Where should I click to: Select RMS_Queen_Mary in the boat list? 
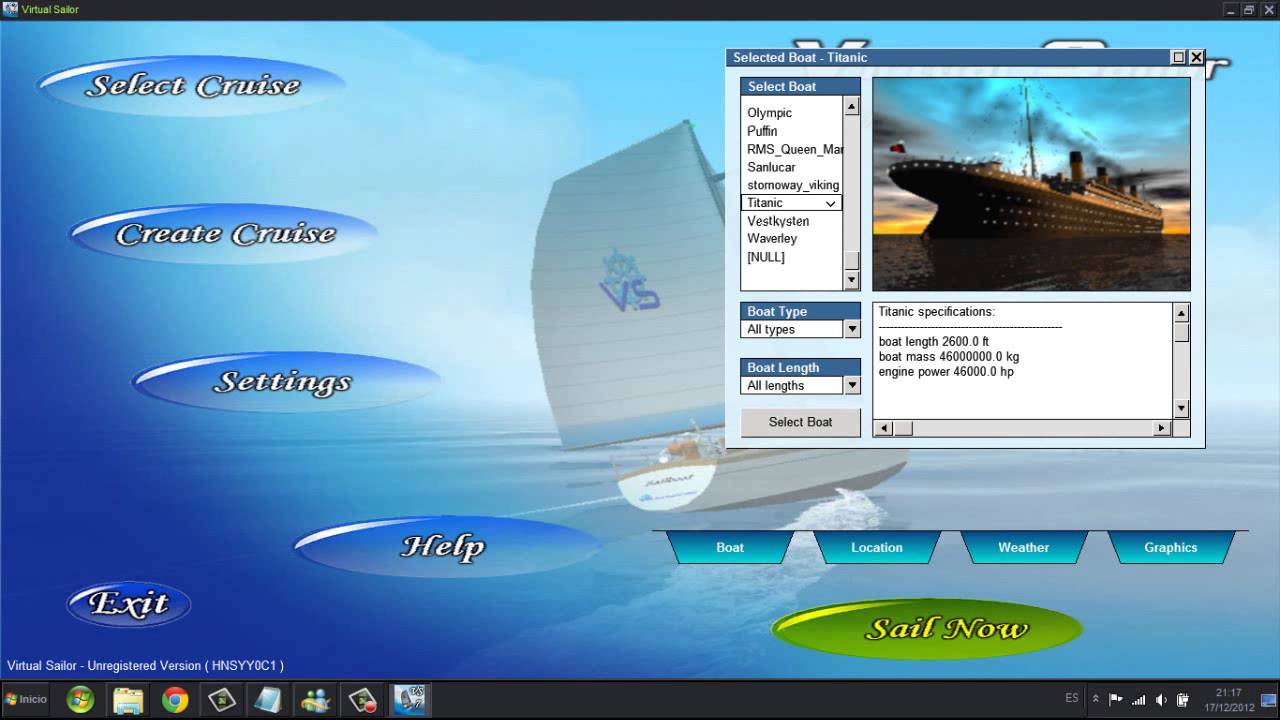pos(794,149)
